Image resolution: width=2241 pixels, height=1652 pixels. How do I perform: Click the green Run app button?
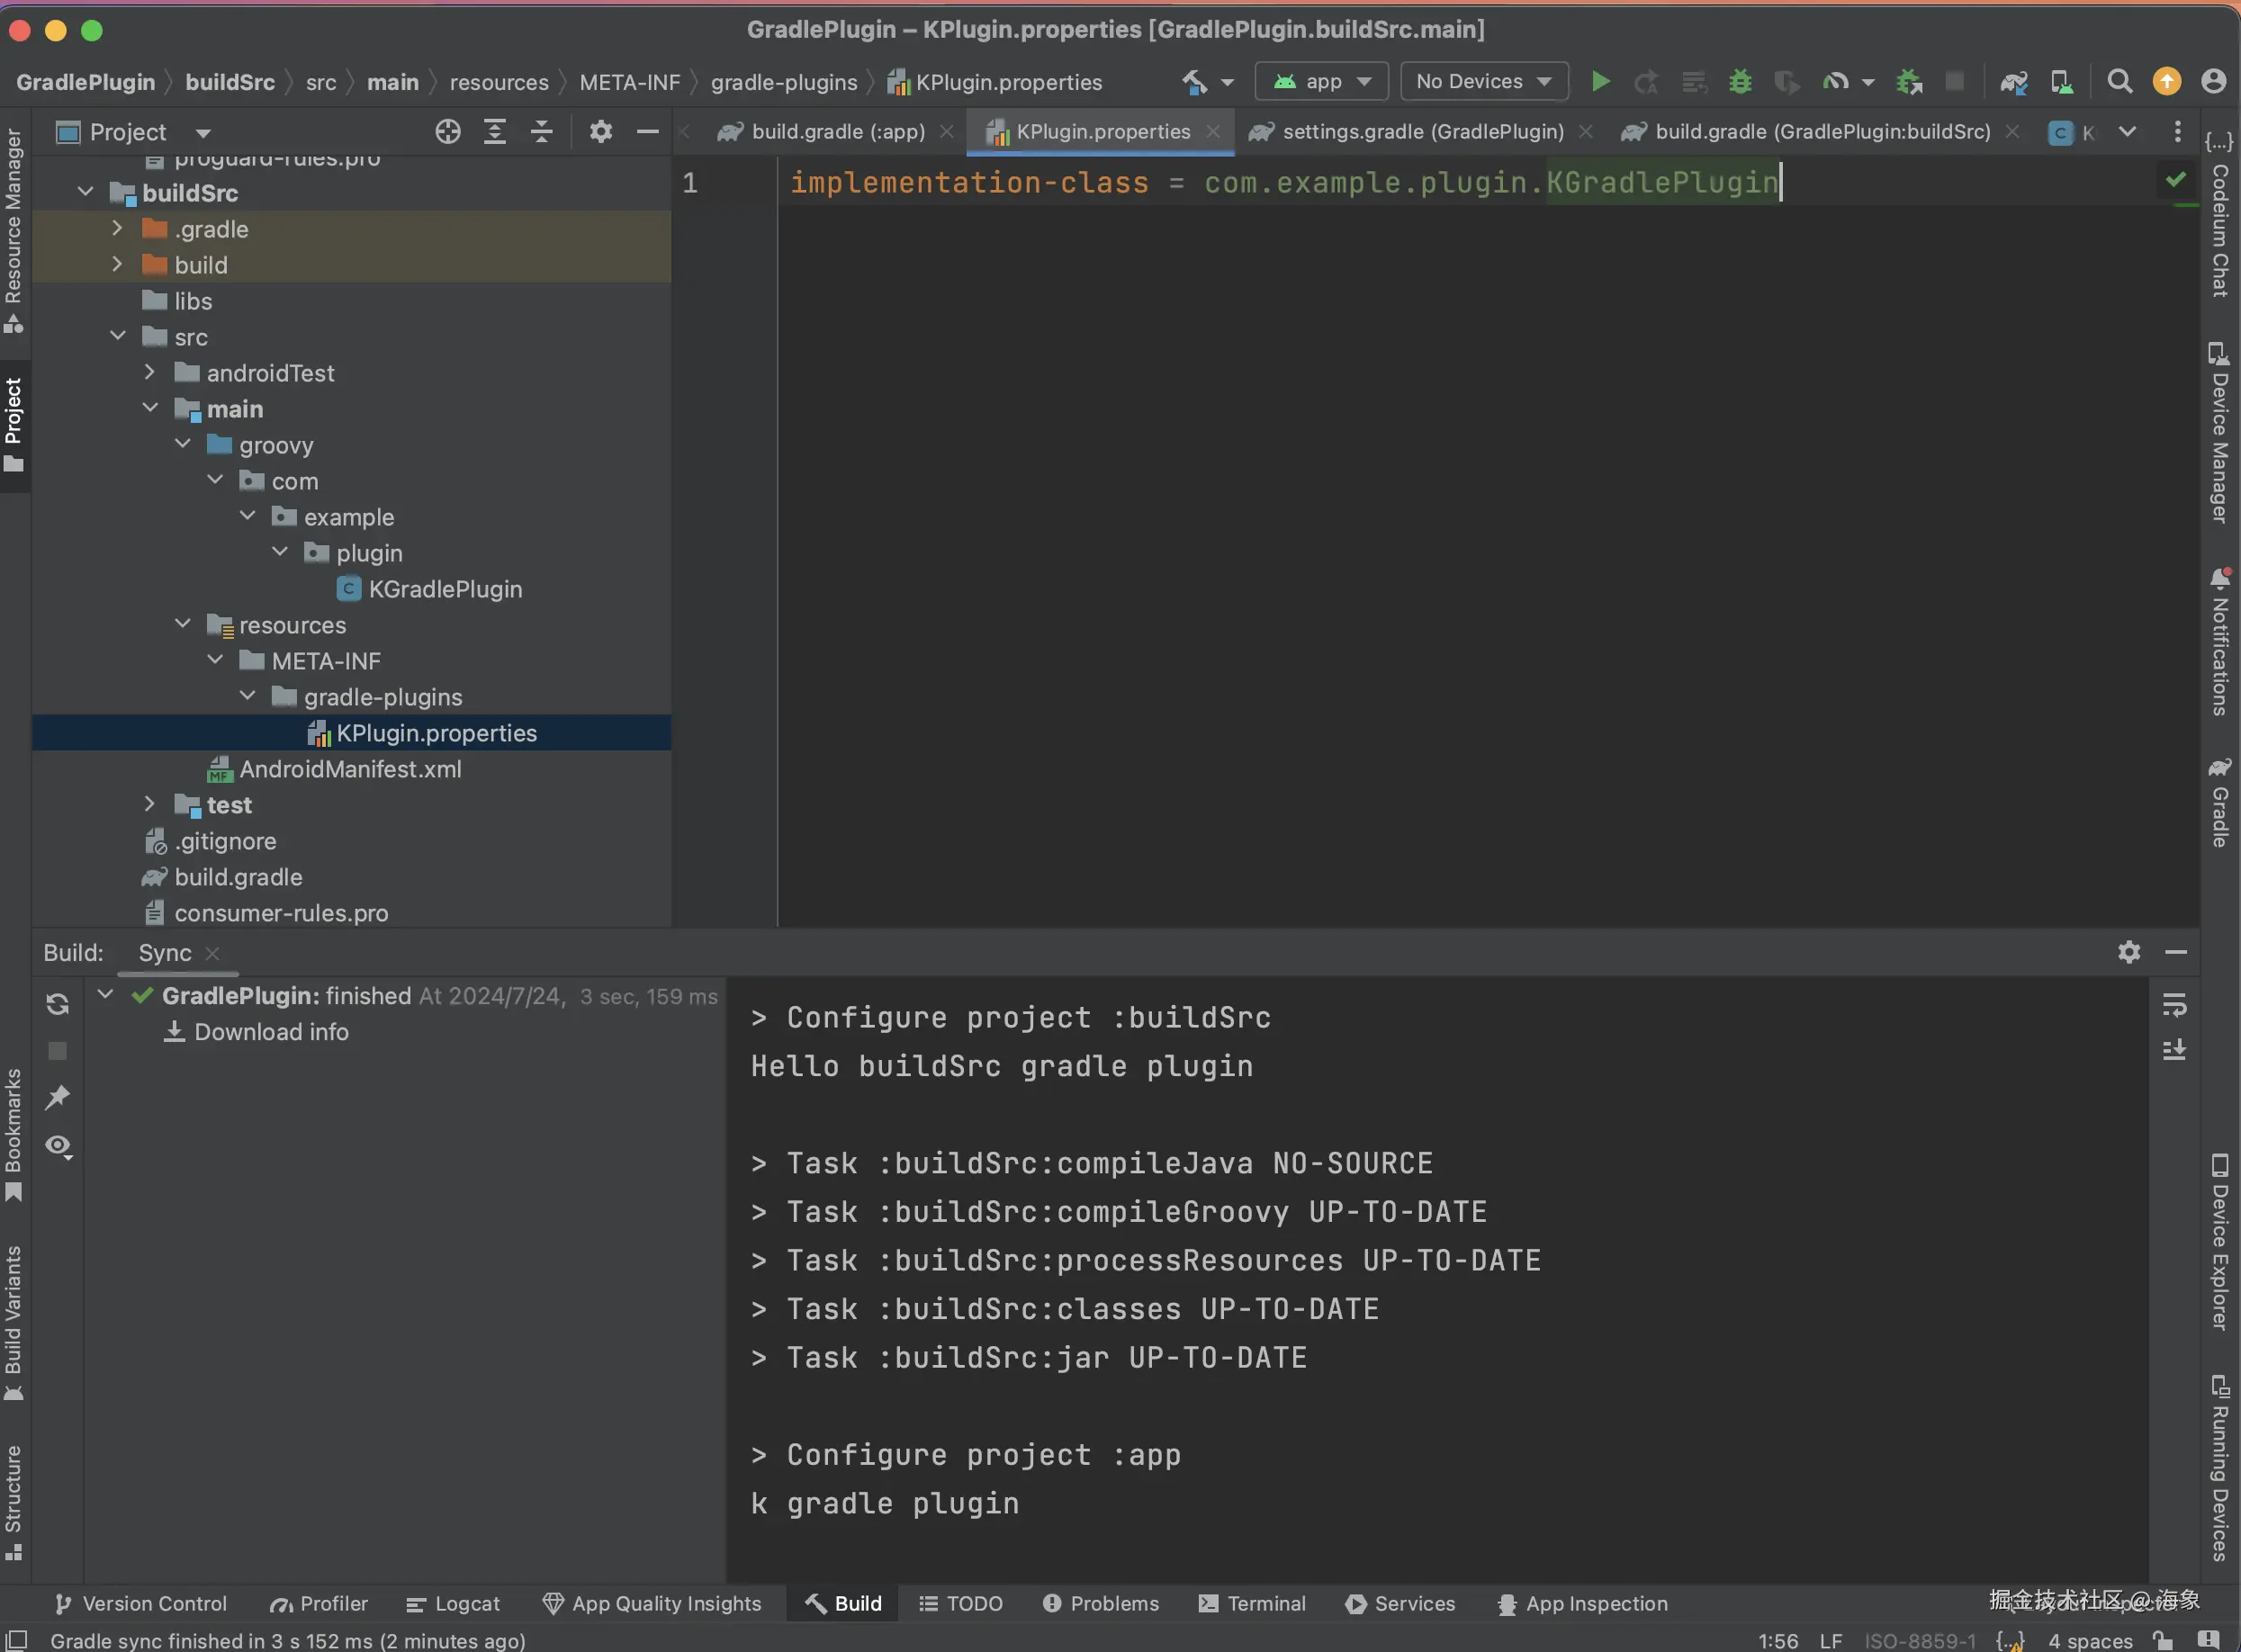1600,82
